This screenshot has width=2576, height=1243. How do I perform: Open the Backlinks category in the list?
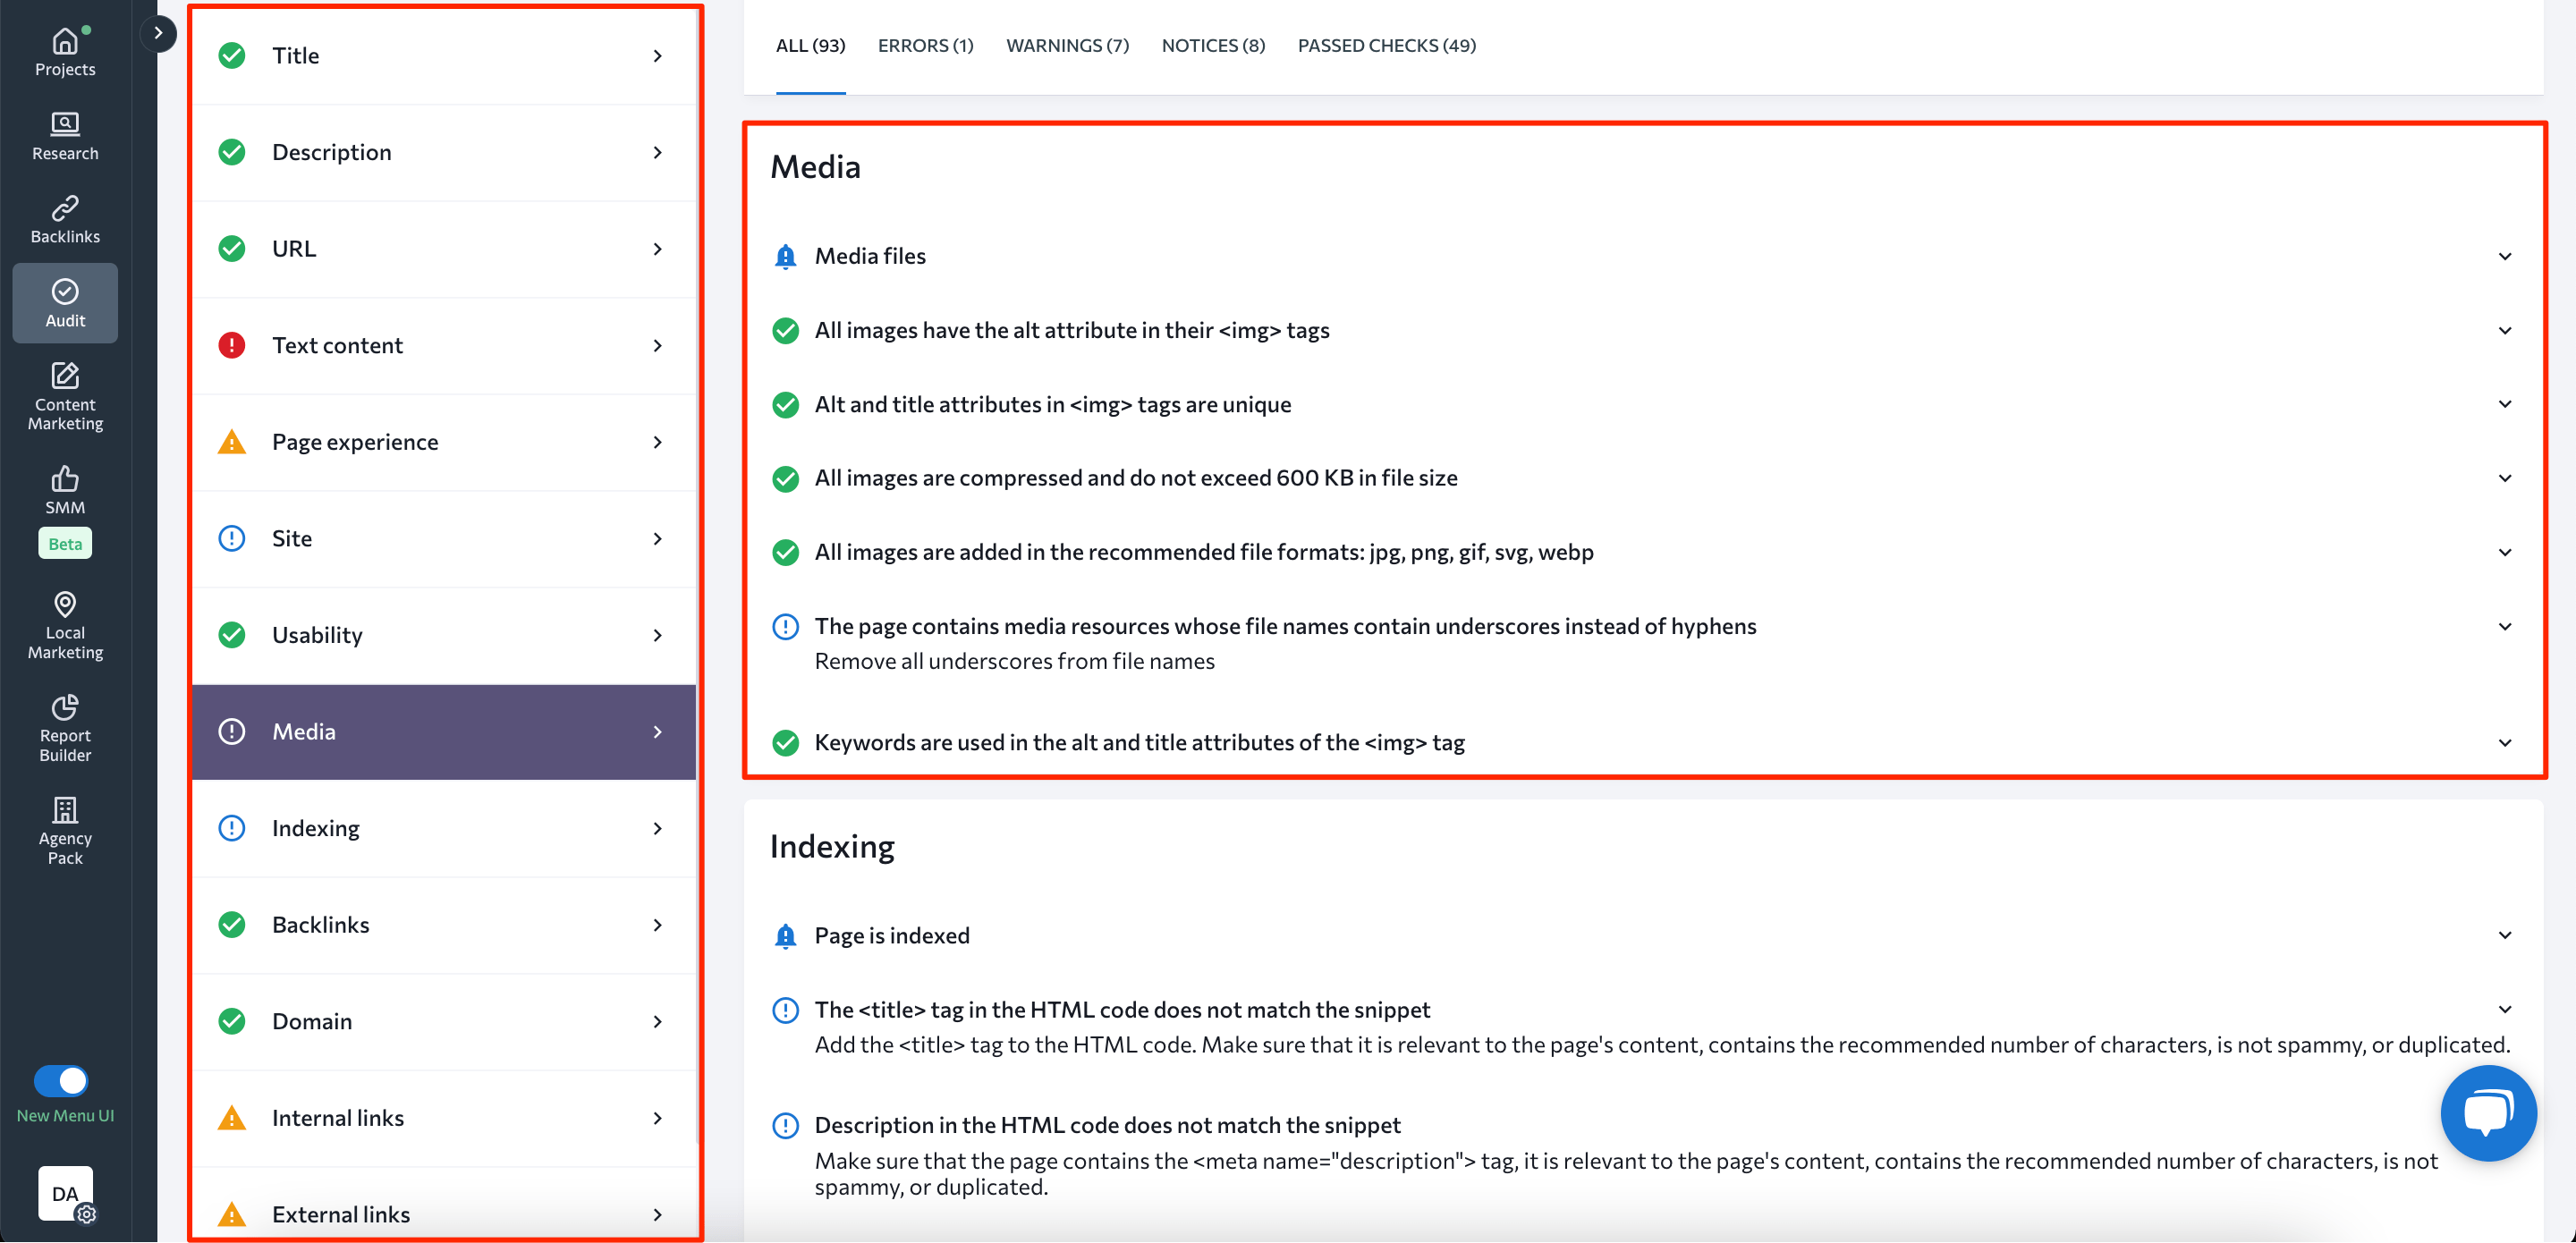(x=443, y=925)
